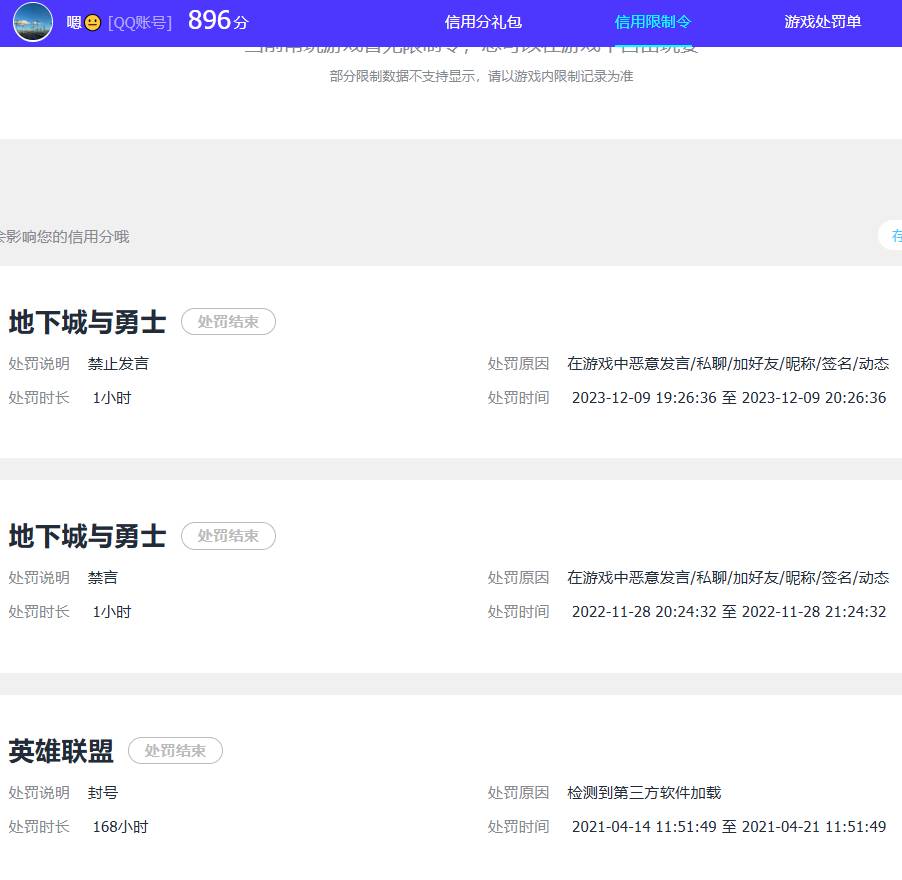Click the nickname 嗯 in the header

point(77,22)
